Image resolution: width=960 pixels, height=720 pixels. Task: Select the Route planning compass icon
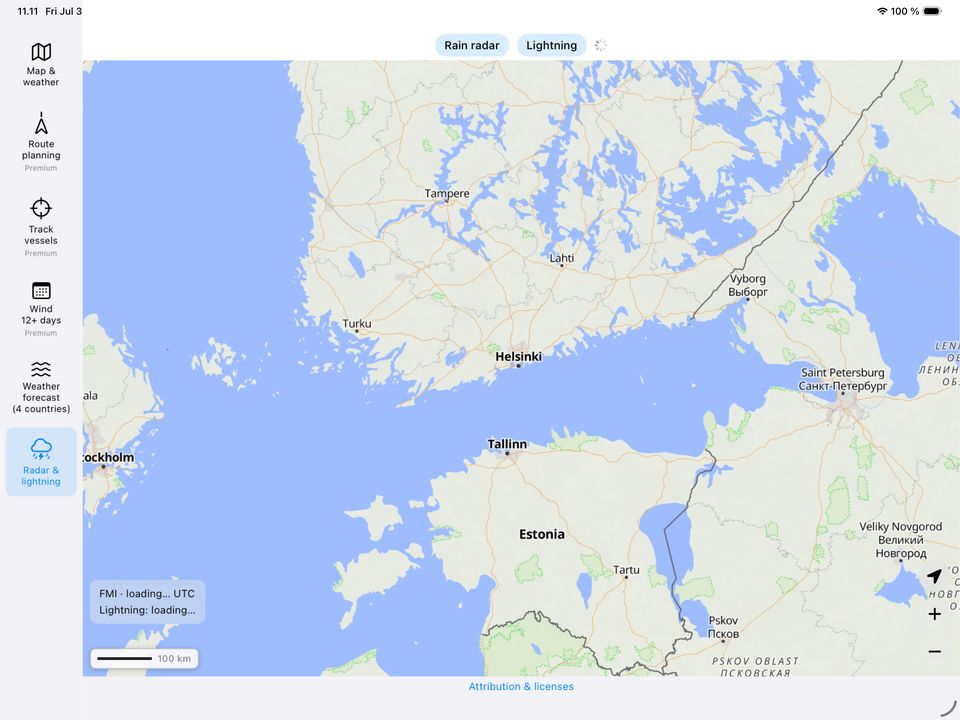[x=41, y=124]
